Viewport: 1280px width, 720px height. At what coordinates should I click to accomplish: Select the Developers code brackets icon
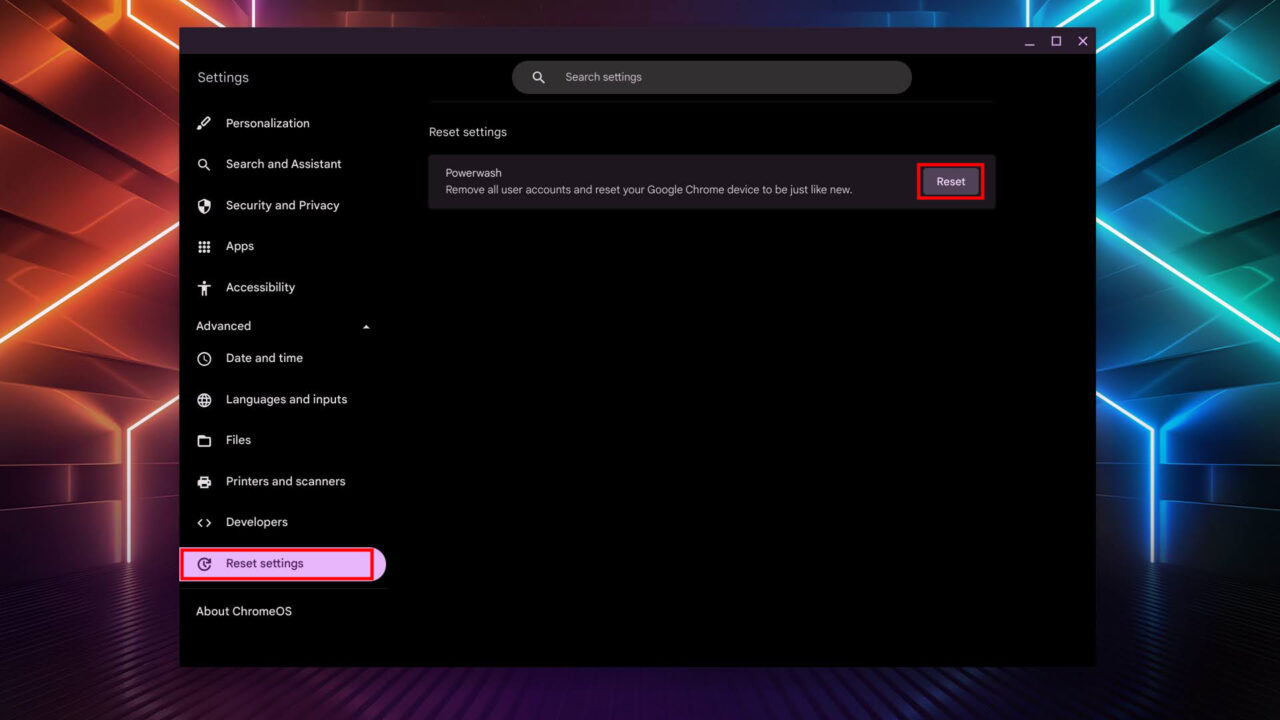click(x=203, y=522)
